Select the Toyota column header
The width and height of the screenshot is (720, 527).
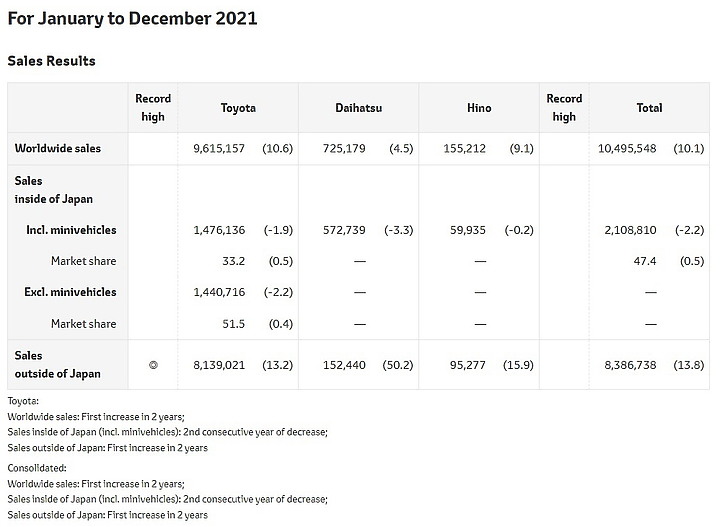point(238,108)
